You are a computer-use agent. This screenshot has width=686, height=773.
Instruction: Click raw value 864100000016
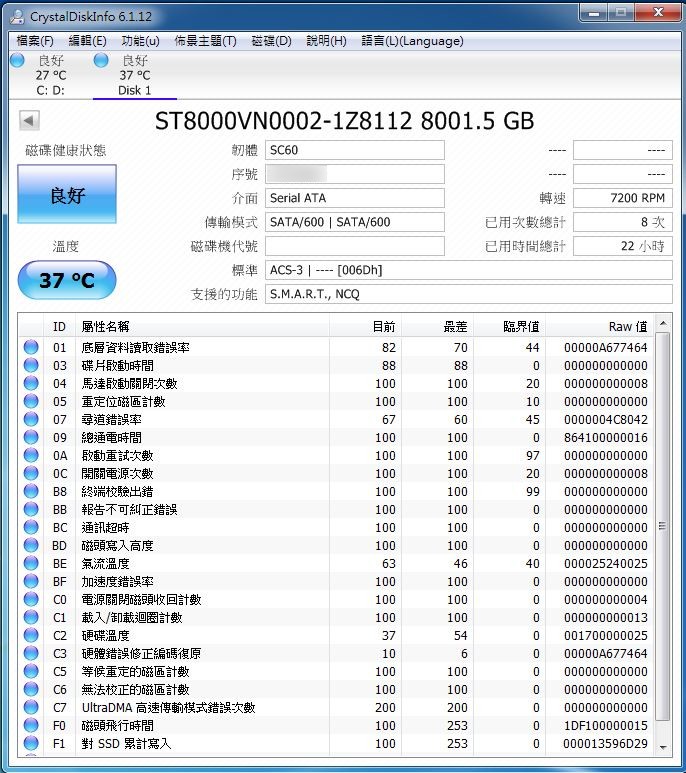point(606,438)
